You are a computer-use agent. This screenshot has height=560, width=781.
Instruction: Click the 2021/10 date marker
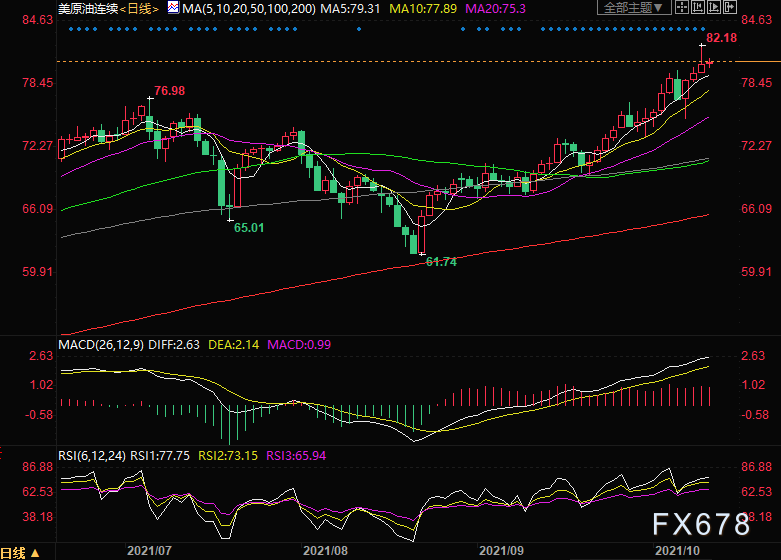tap(677, 551)
